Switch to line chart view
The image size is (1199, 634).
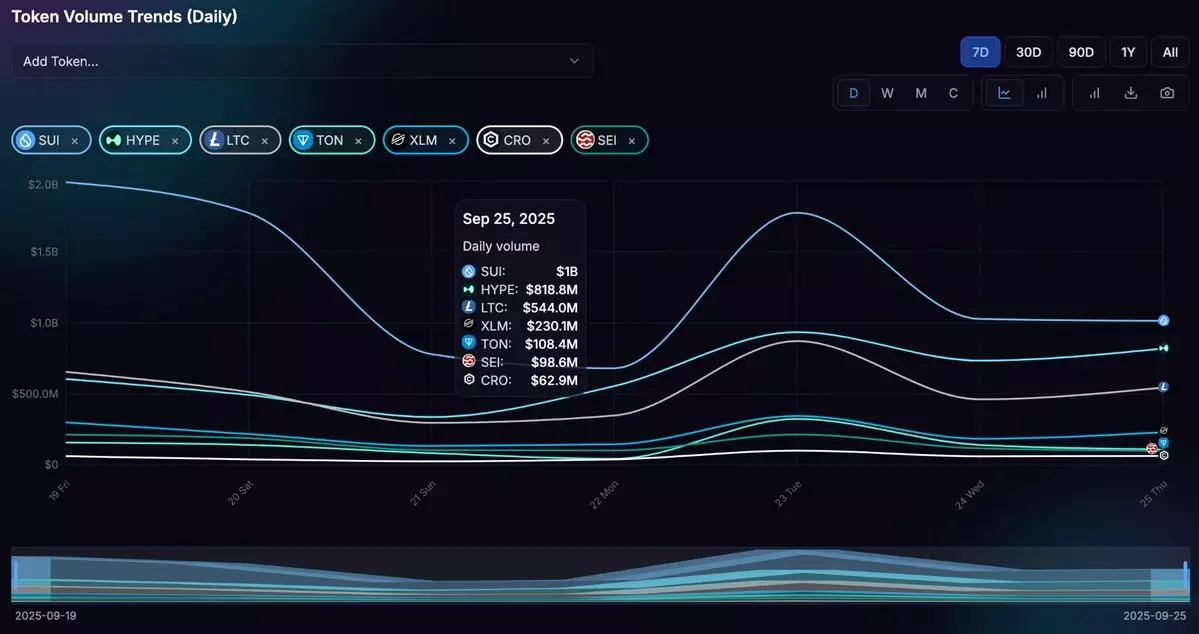tap(1005, 93)
